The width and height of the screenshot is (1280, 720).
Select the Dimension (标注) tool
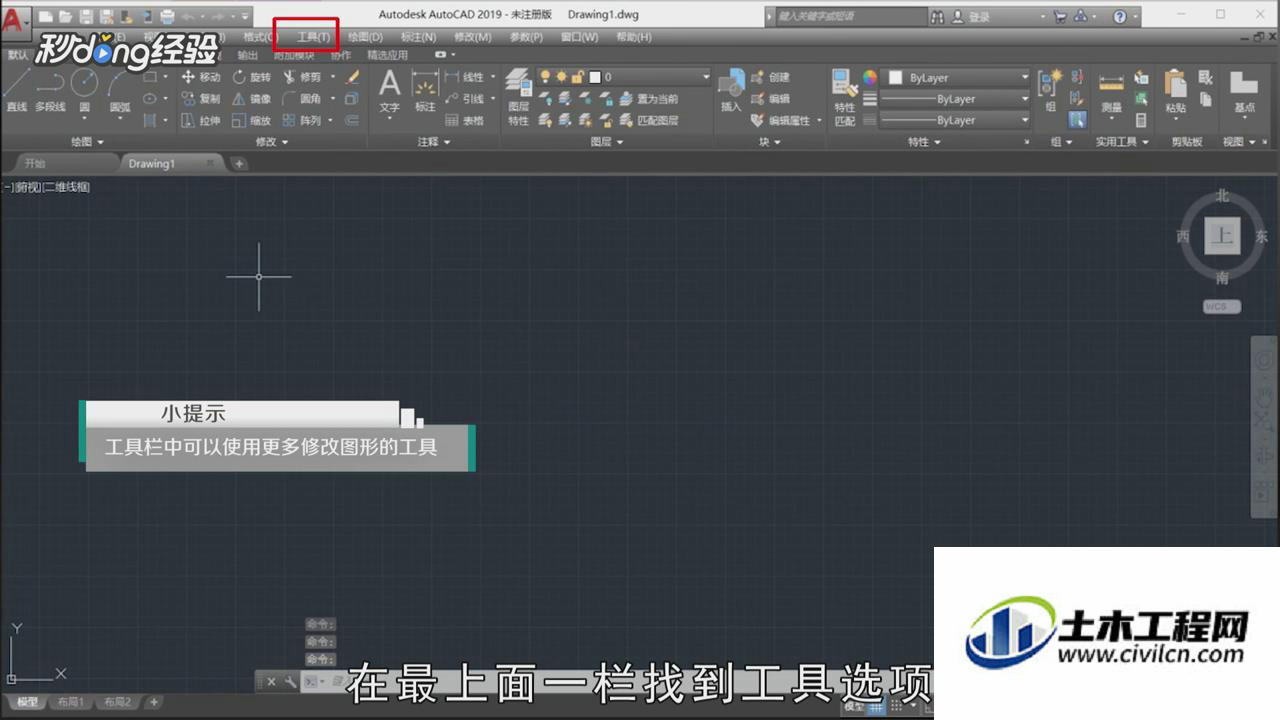(x=425, y=91)
